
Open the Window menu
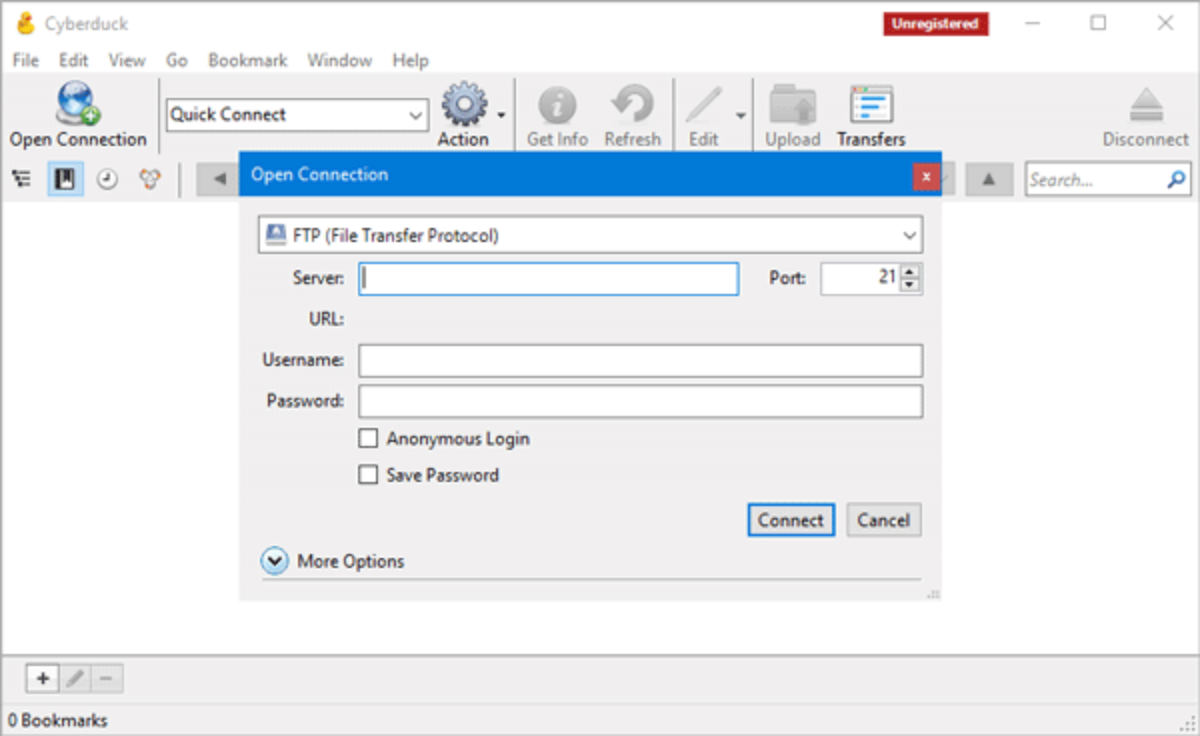pyautogui.click(x=339, y=60)
